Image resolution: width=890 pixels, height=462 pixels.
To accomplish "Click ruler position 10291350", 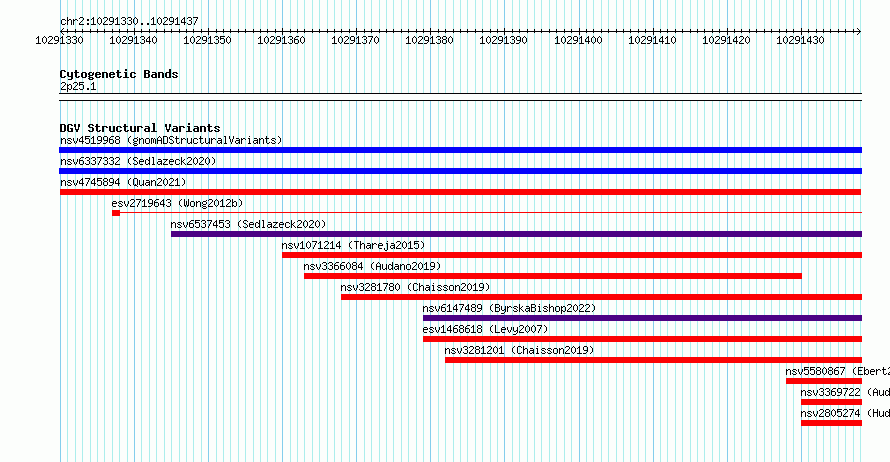I will 207,40.
